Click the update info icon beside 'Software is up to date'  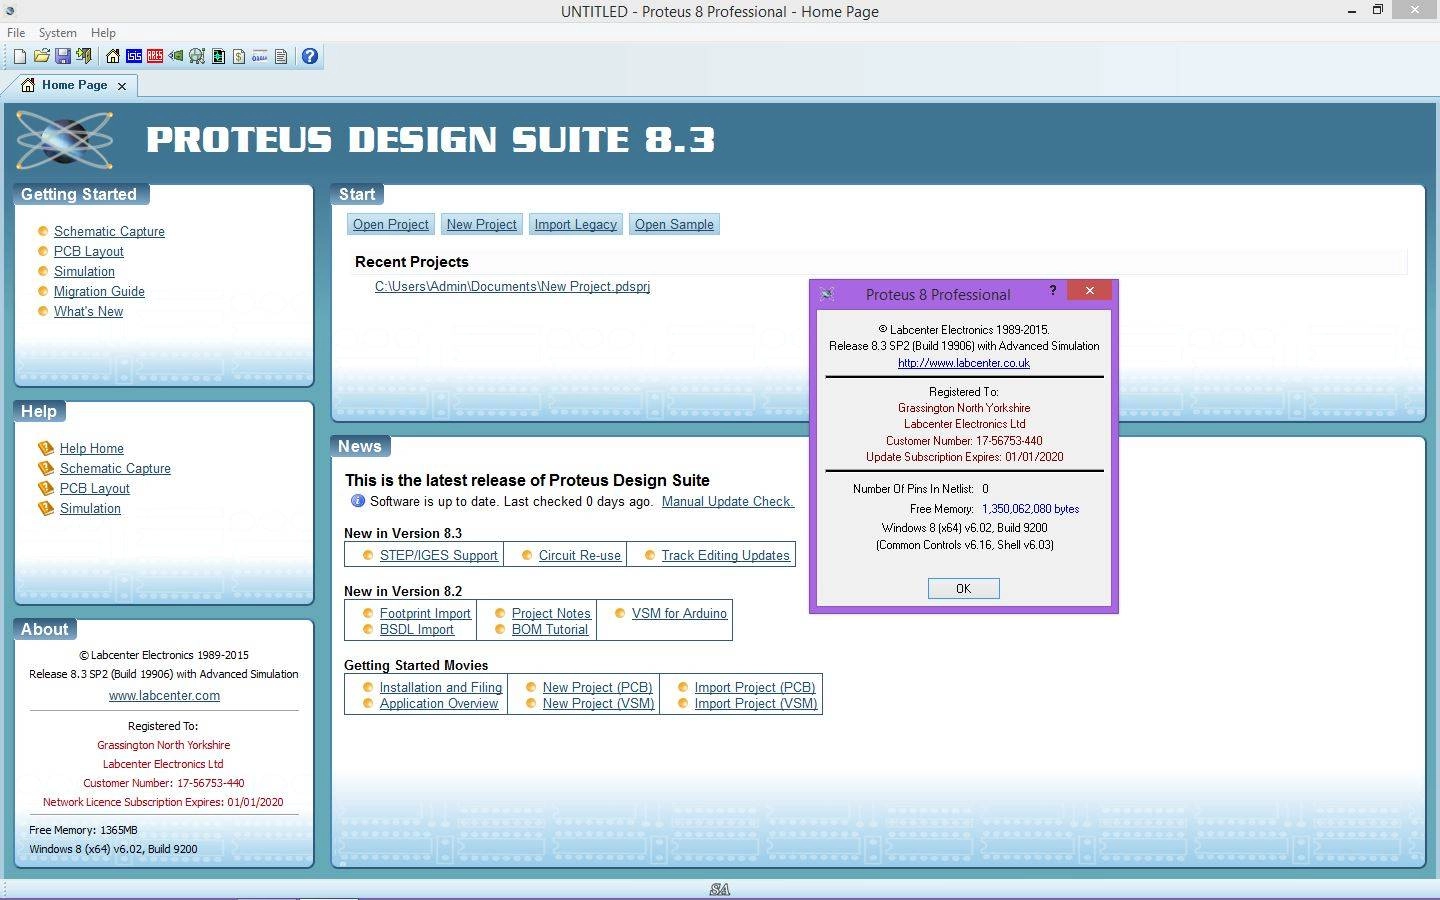coord(357,501)
